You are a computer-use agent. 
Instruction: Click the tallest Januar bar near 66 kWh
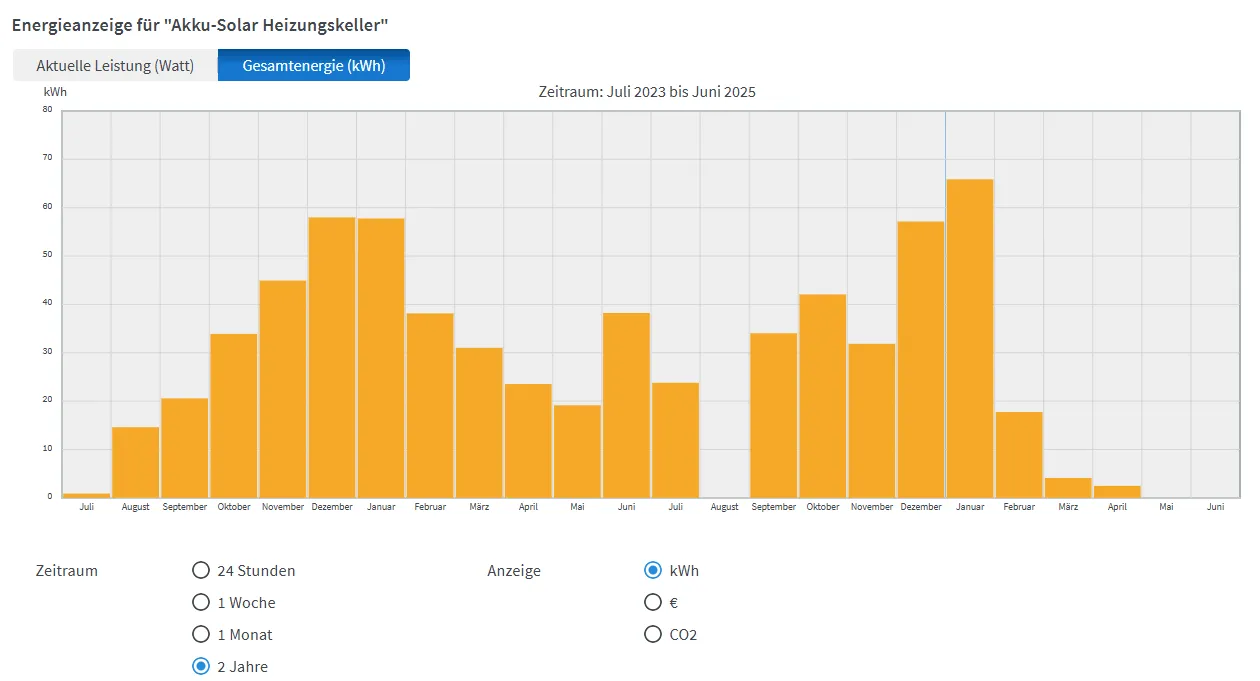pos(969,338)
